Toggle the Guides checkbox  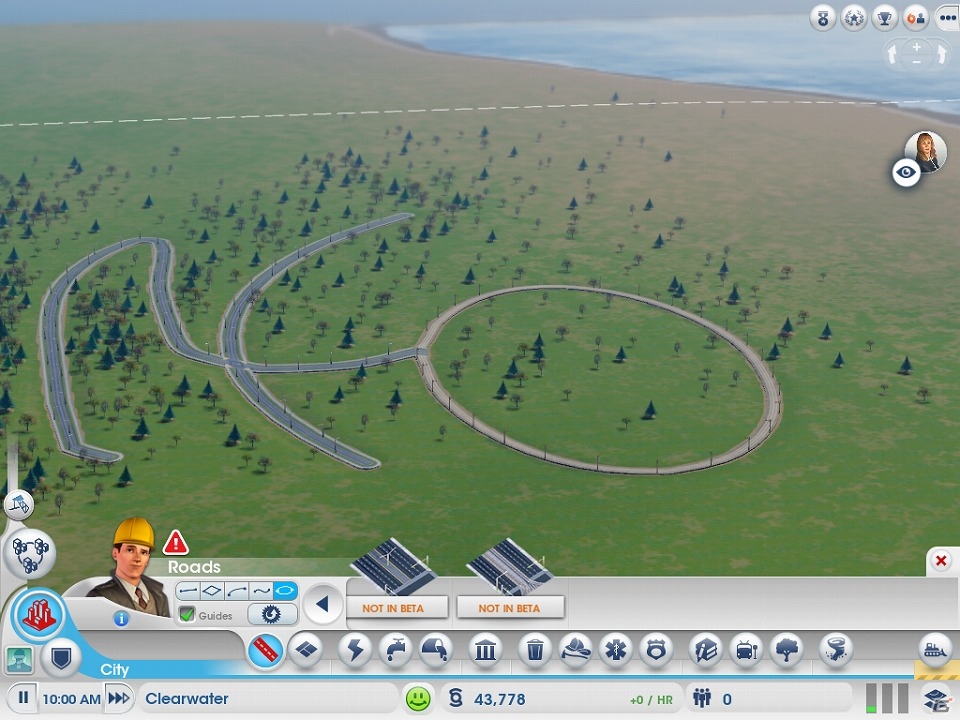(187, 615)
